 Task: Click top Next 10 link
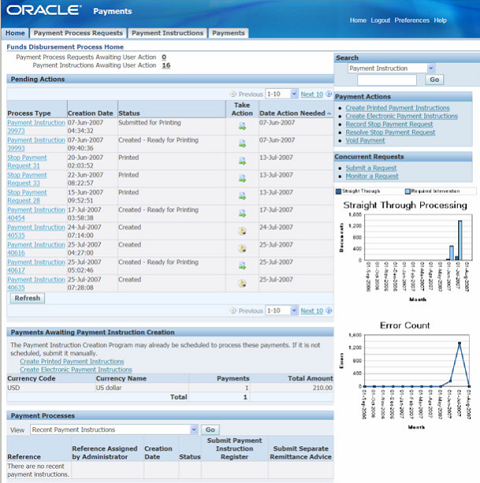click(312, 94)
